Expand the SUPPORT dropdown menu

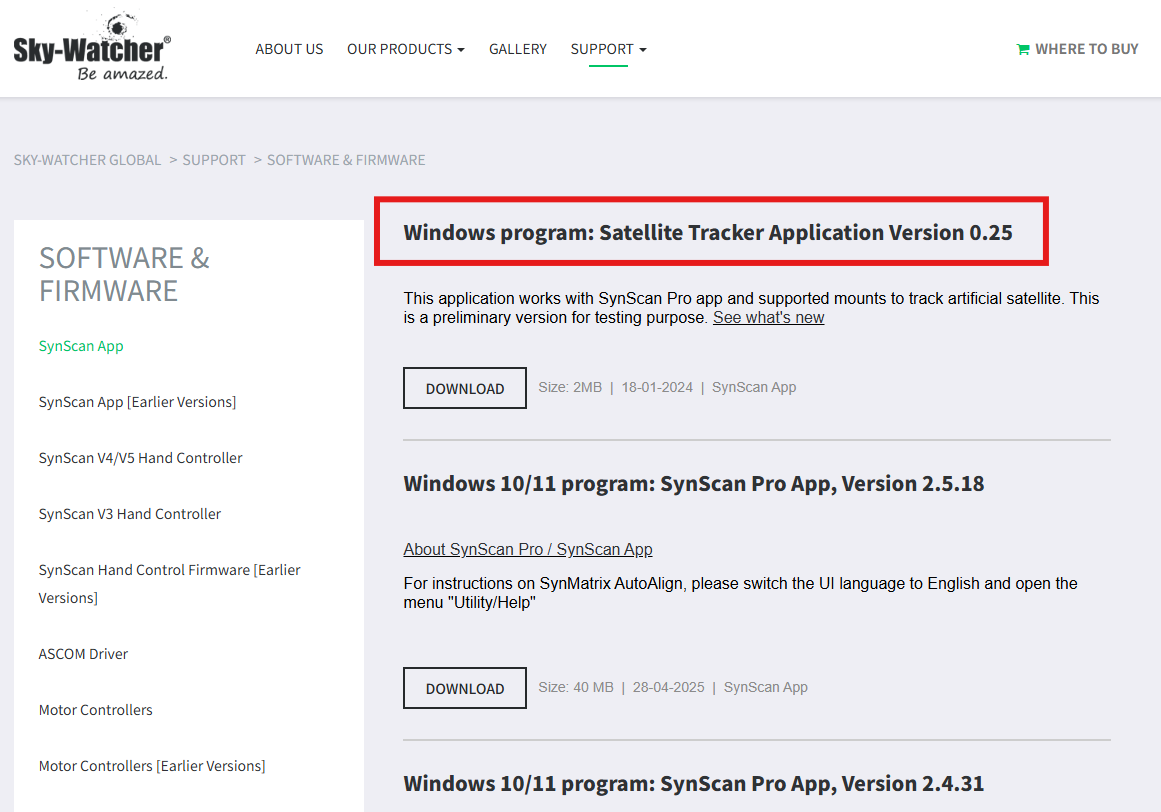coord(609,49)
